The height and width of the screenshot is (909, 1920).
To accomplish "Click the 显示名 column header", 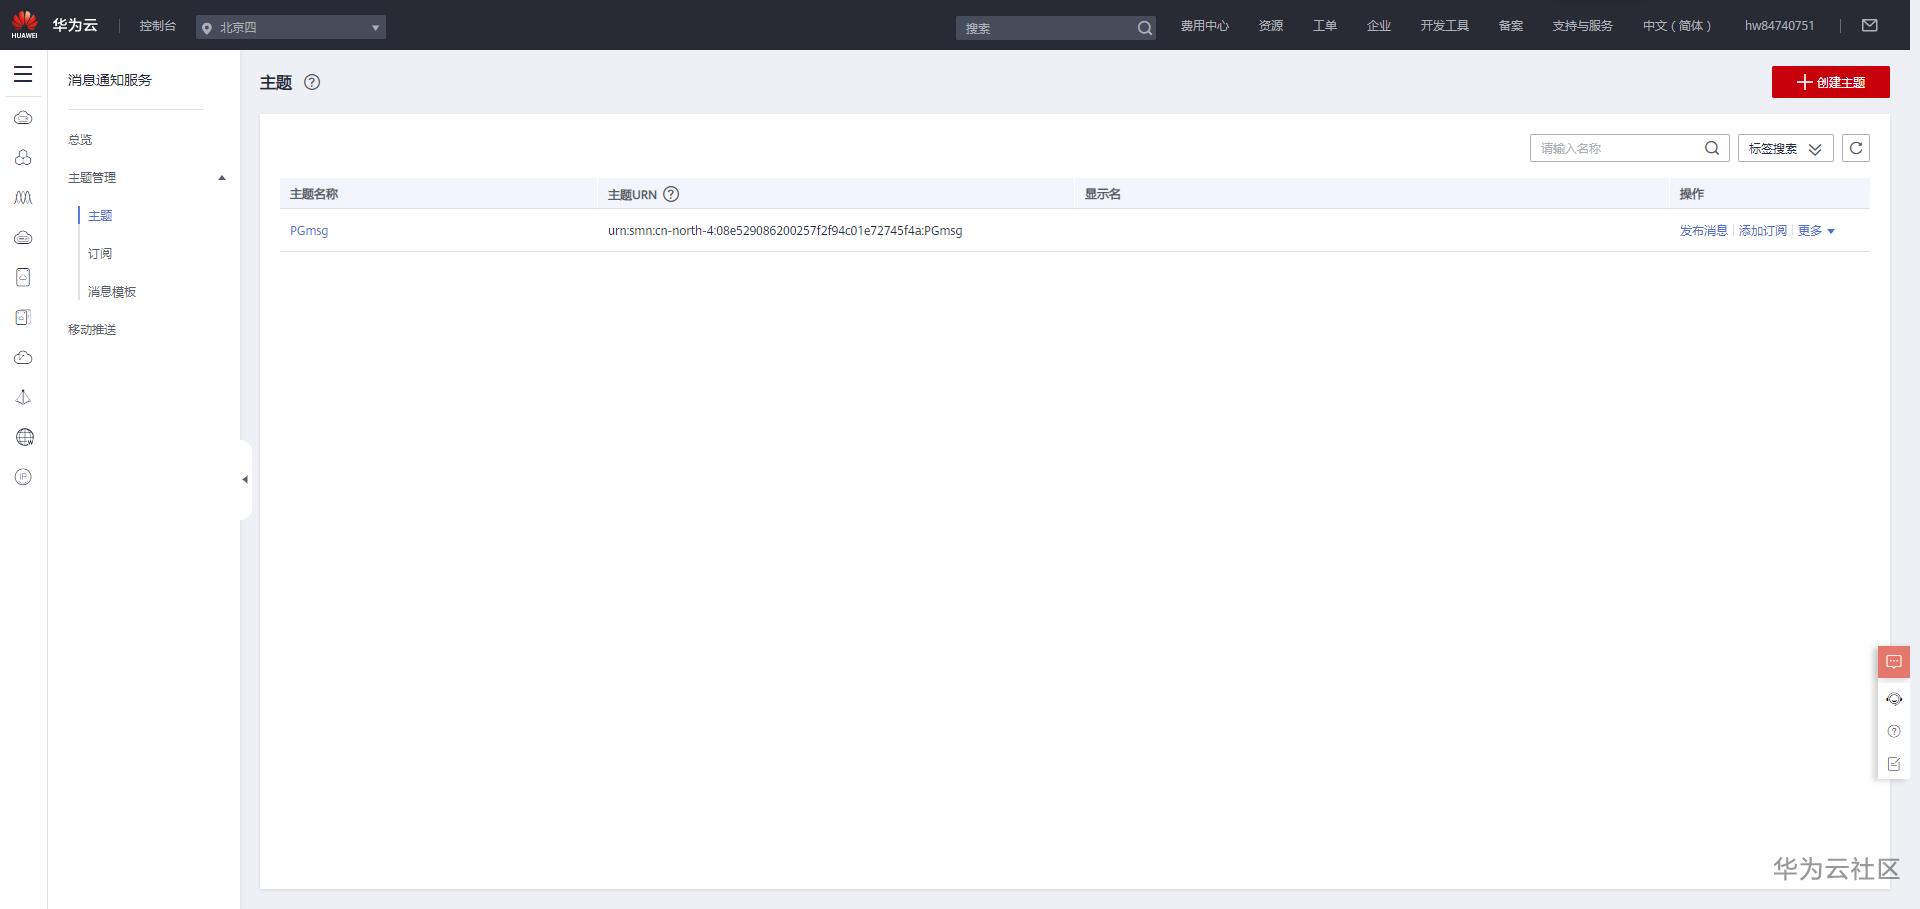I will click(1103, 194).
